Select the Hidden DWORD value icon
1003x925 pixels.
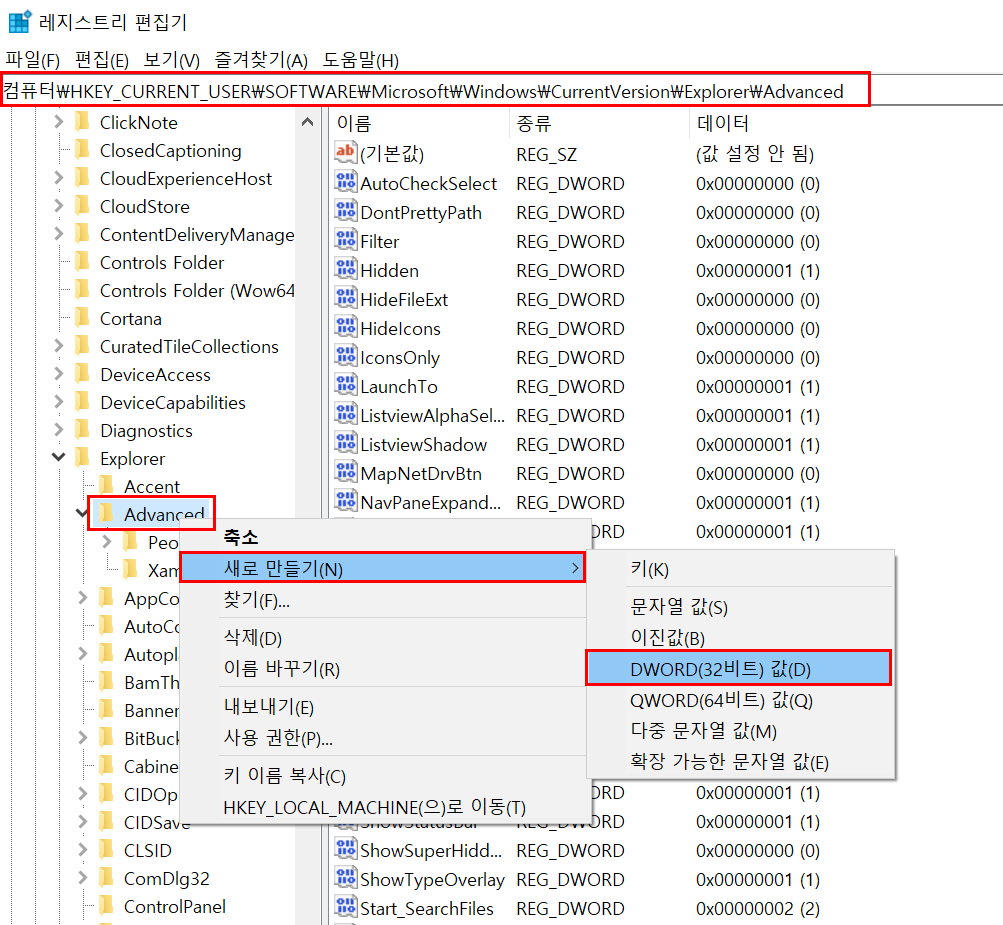[x=345, y=269]
